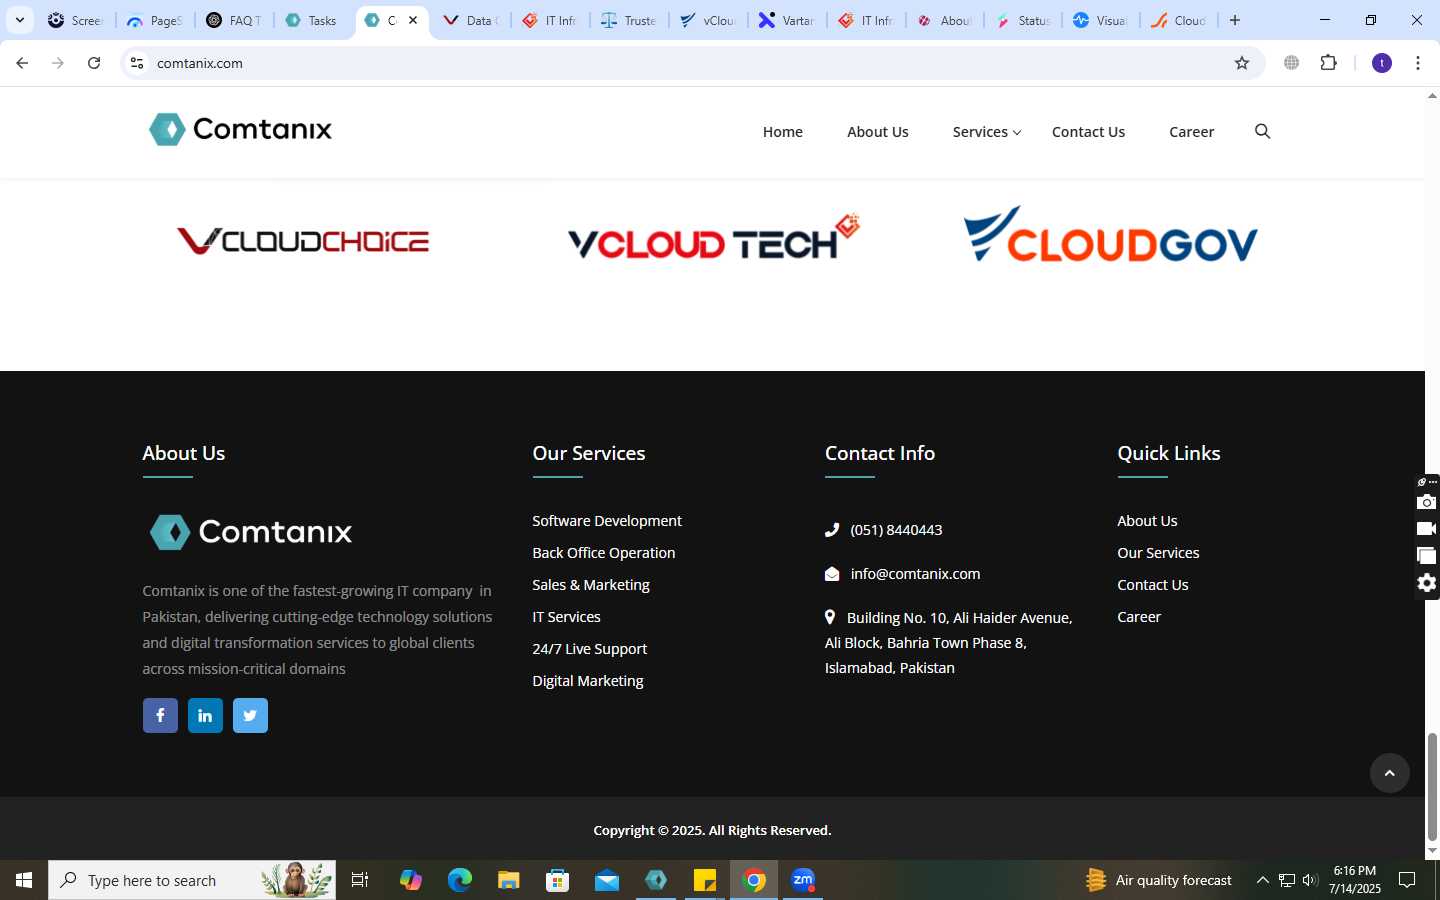
Task: Click the camera screenshot icon on right edge
Action: pyautogui.click(x=1427, y=502)
